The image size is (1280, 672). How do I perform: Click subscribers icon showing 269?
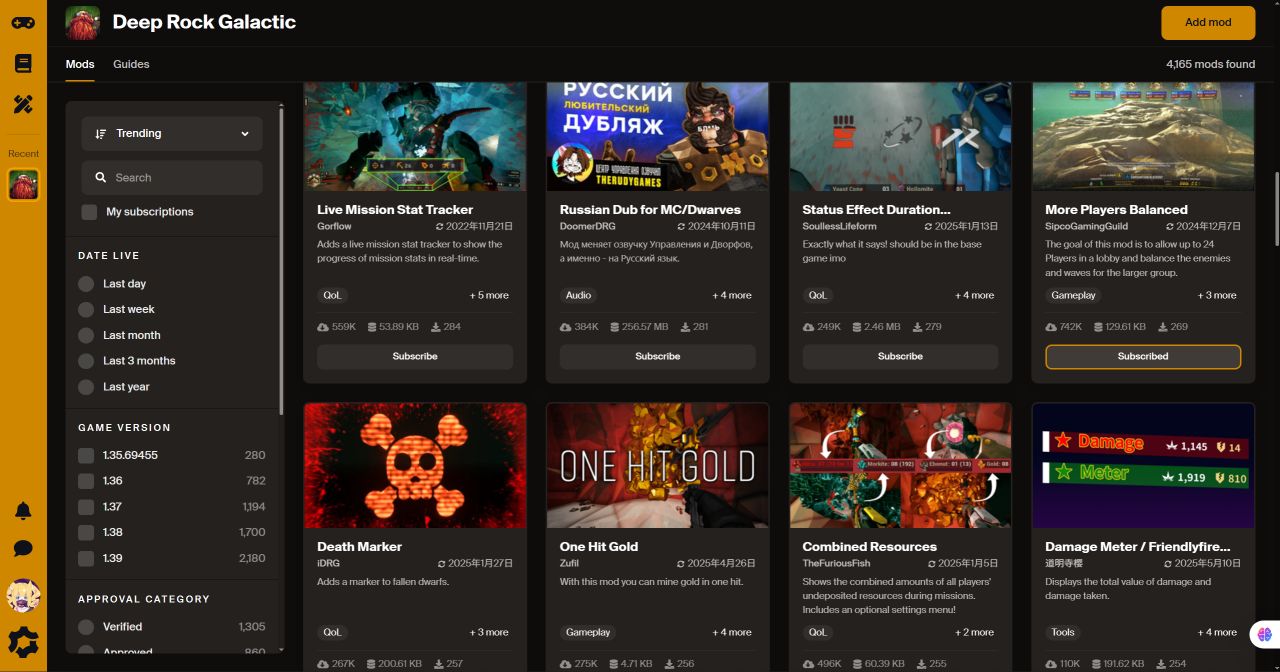tap(1161, 327)
